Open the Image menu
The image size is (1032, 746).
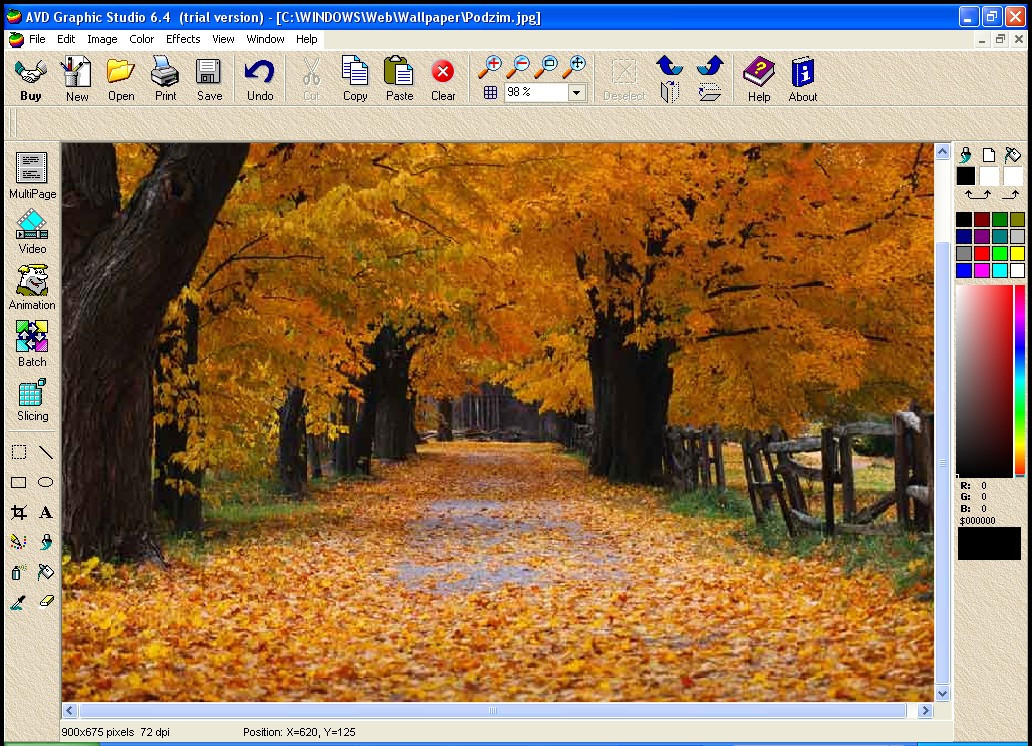tap(102, 39)
